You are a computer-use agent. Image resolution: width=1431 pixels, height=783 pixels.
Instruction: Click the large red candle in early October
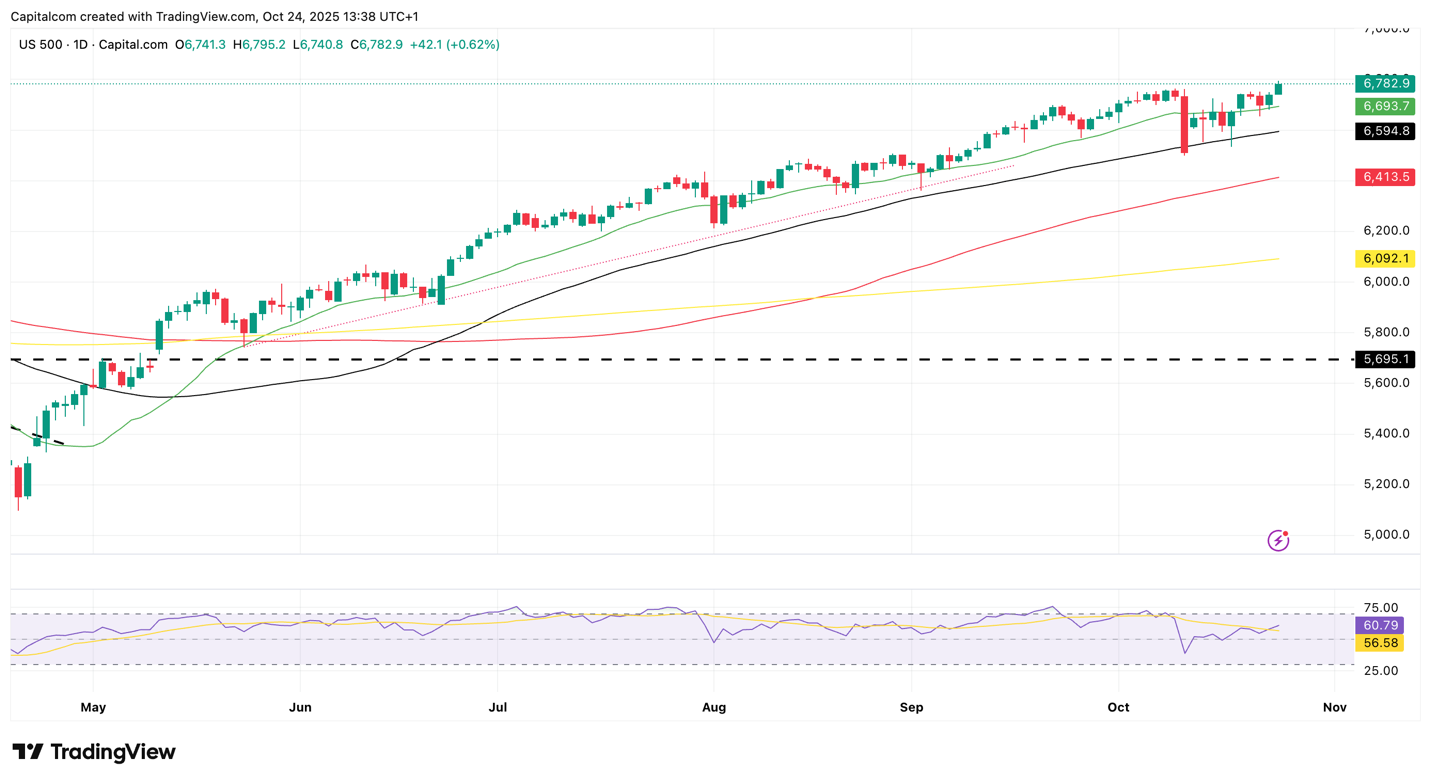(1184, 123)
